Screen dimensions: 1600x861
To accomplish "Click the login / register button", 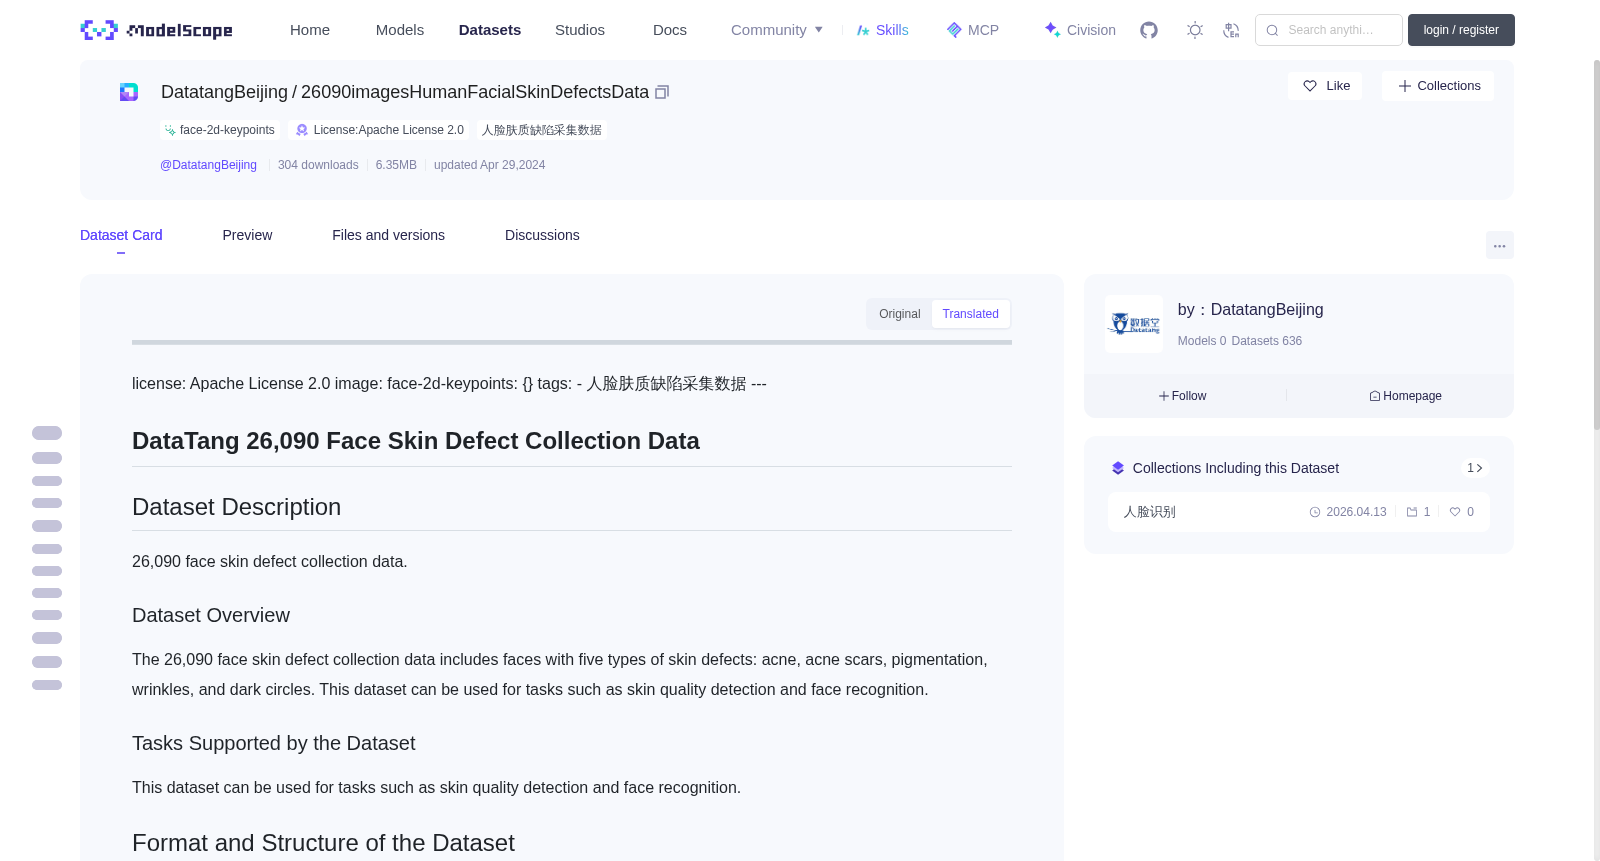I will [1460, 30].
